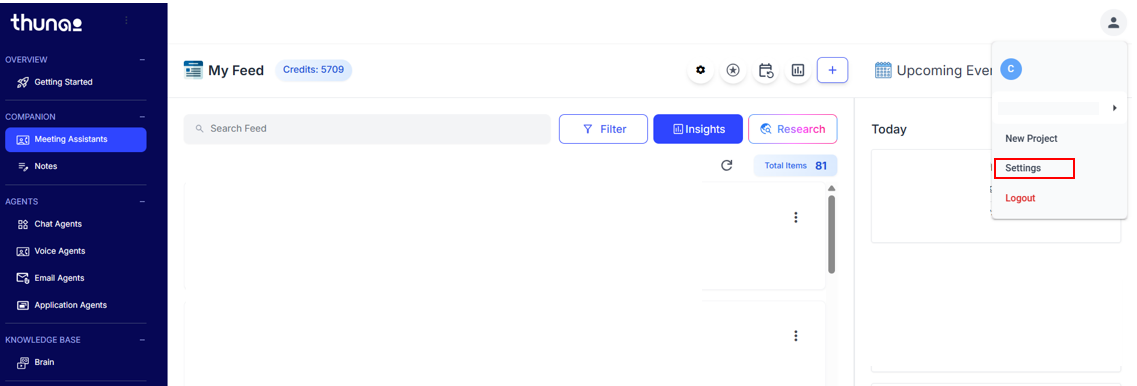Open three-dot menu of first feed item
Viewport: 1137px width, 386px height.
click(x=795, y=217)
